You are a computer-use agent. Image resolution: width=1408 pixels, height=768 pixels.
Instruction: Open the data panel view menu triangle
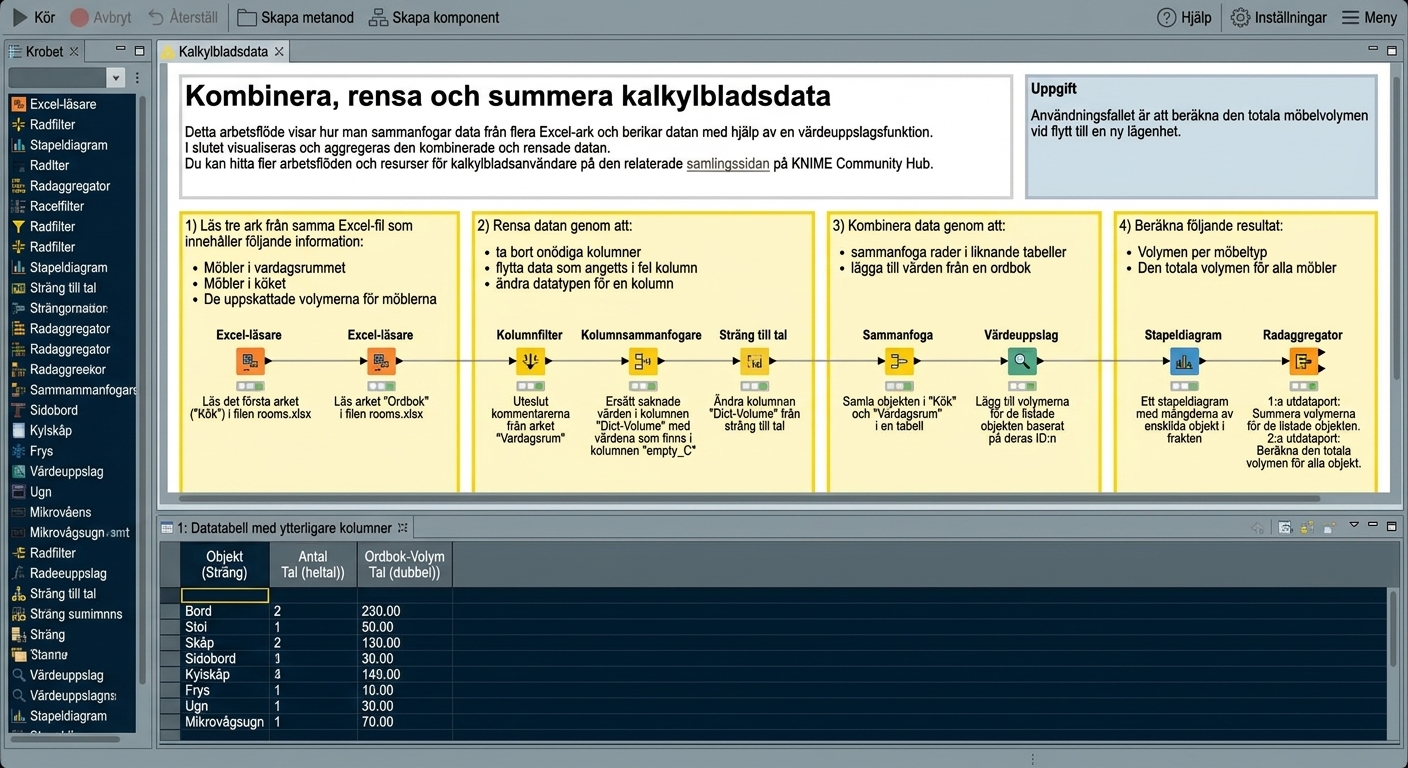coord(1354,525)
